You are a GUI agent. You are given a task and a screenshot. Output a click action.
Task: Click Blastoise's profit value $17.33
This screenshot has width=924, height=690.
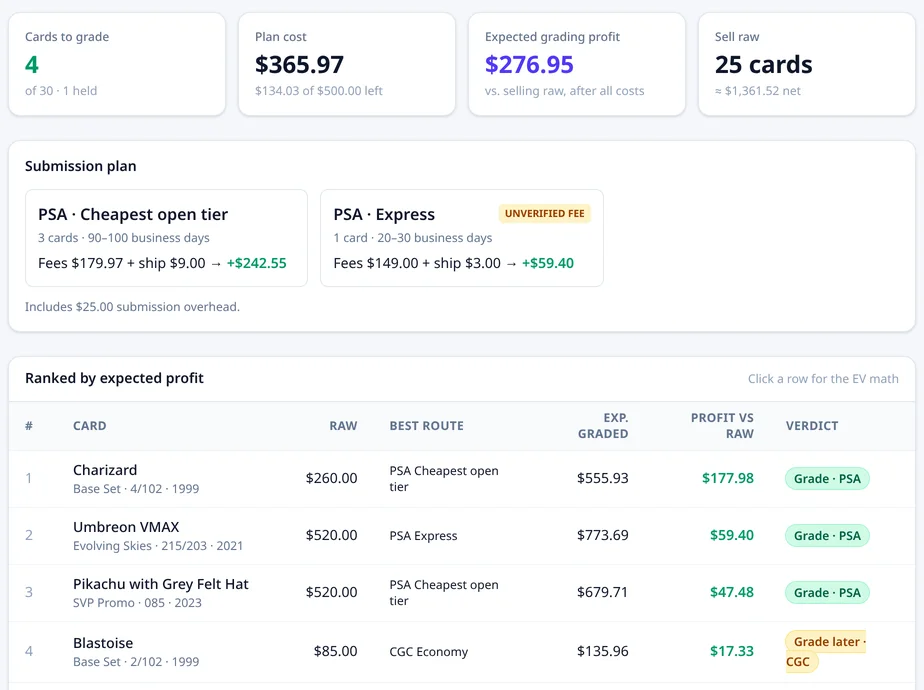[x=732, y=651]
